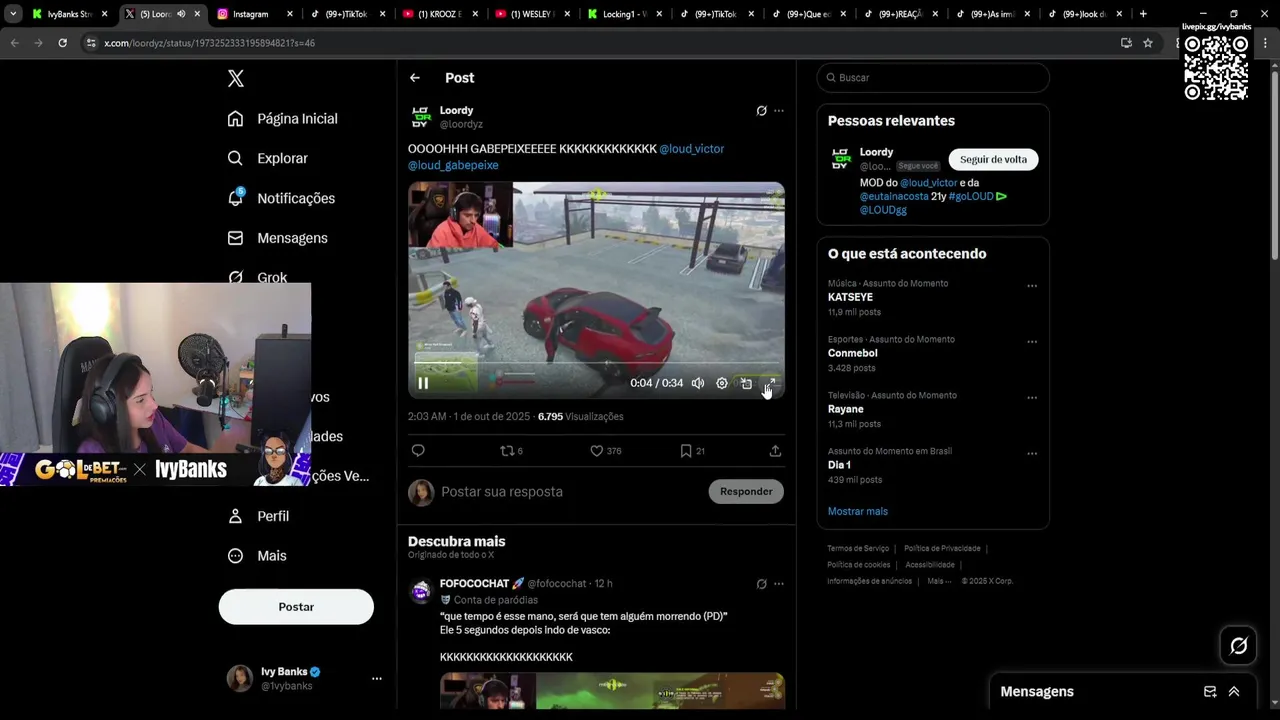Viewport: 1280px width, 720px height.
Task: Open Mensagens in the sidebar
Action: pyautogui.click(x=277, y=238)
